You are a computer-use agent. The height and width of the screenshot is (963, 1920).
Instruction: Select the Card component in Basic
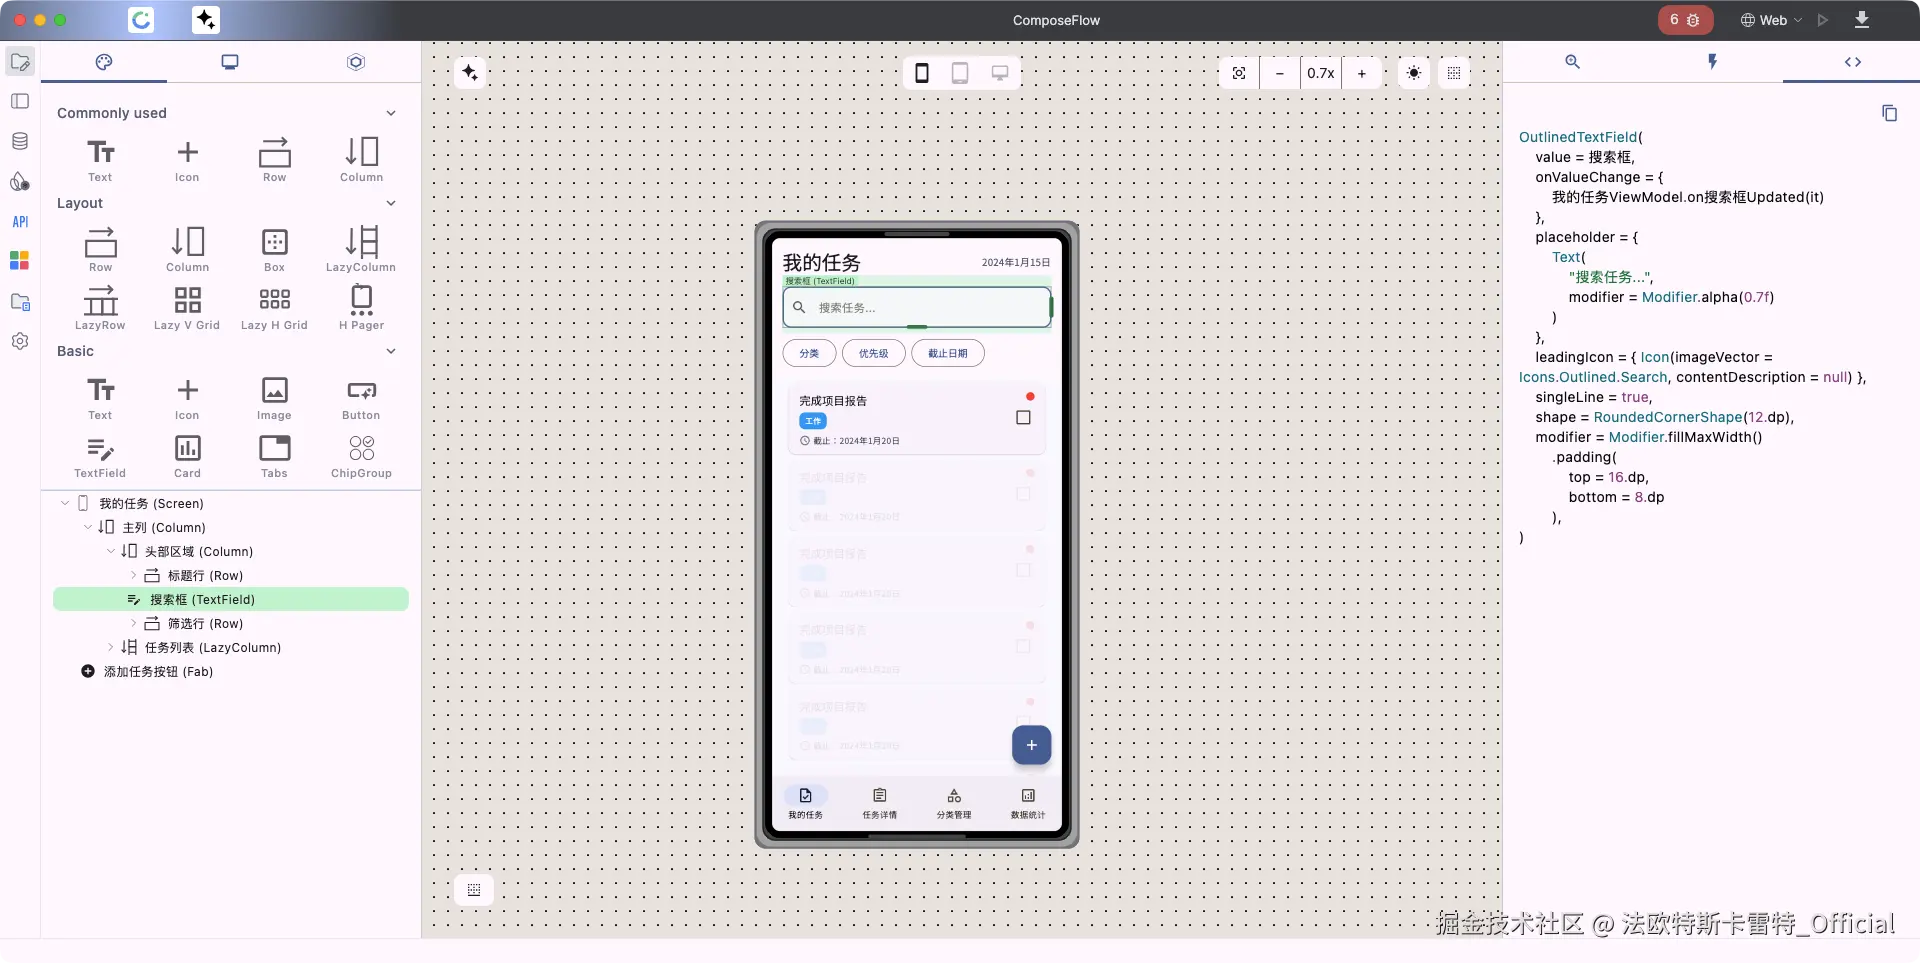tap(187, 456)
